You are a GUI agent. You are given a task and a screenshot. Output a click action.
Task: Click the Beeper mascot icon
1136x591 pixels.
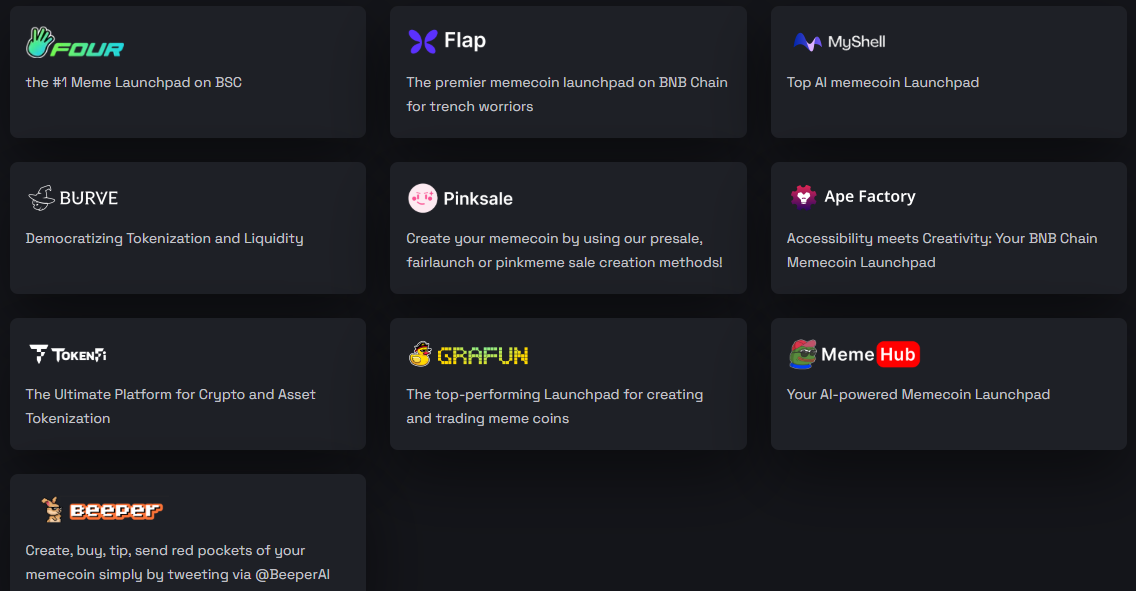[52, 510]
